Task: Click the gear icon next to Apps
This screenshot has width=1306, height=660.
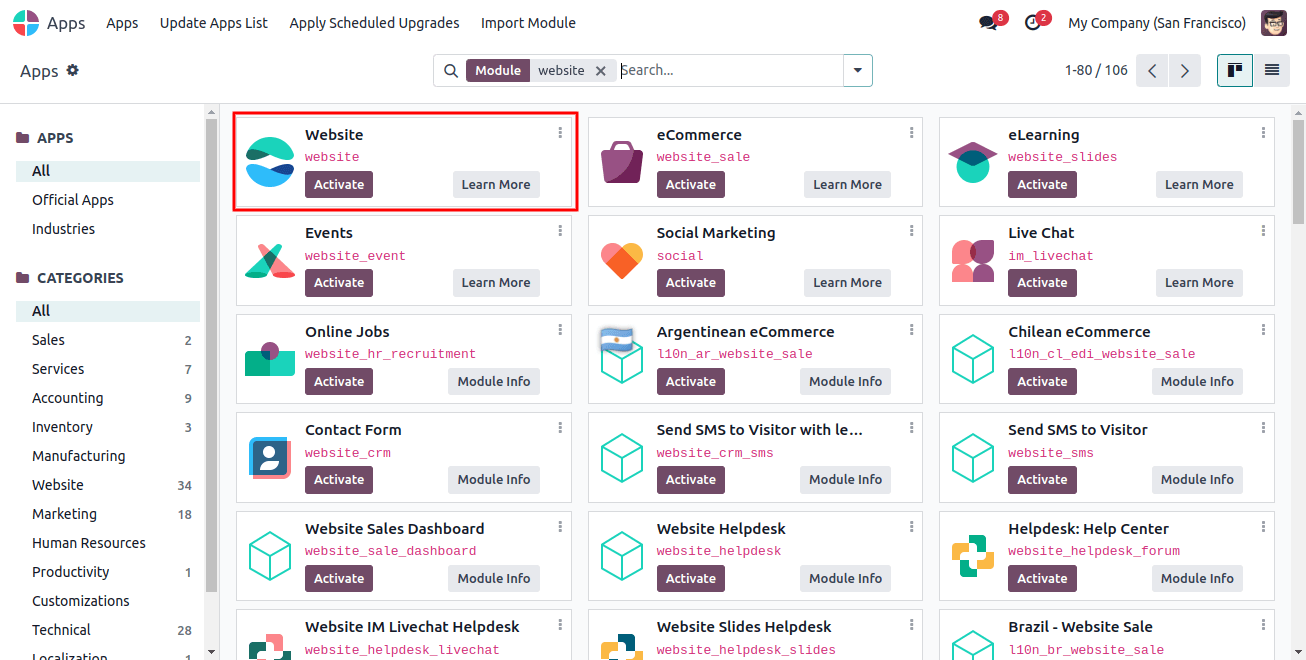Action: click(73, 70)
